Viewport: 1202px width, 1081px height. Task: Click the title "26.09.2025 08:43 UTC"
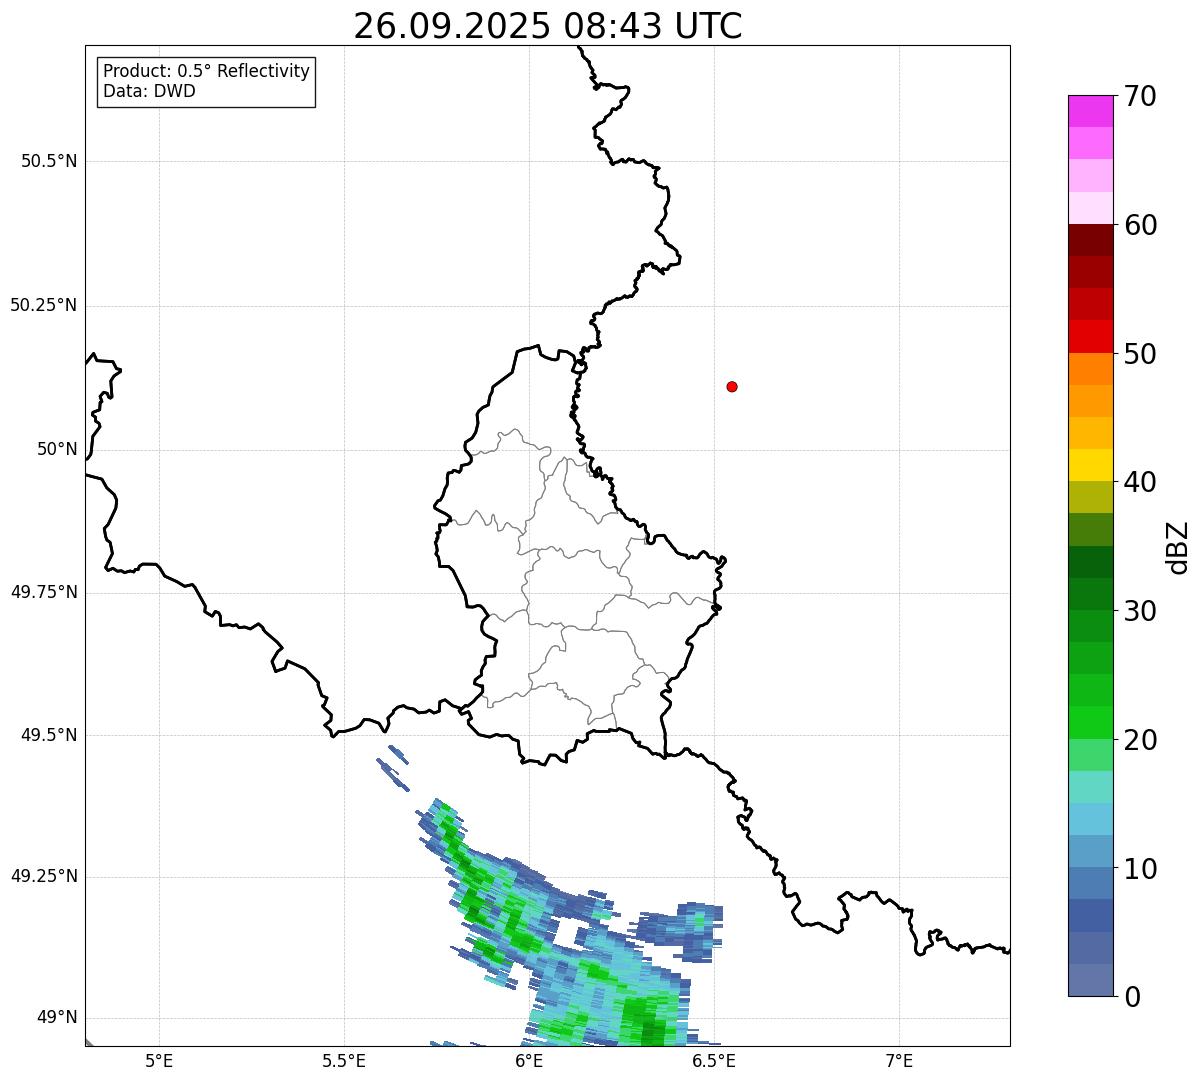coord(548,26)
